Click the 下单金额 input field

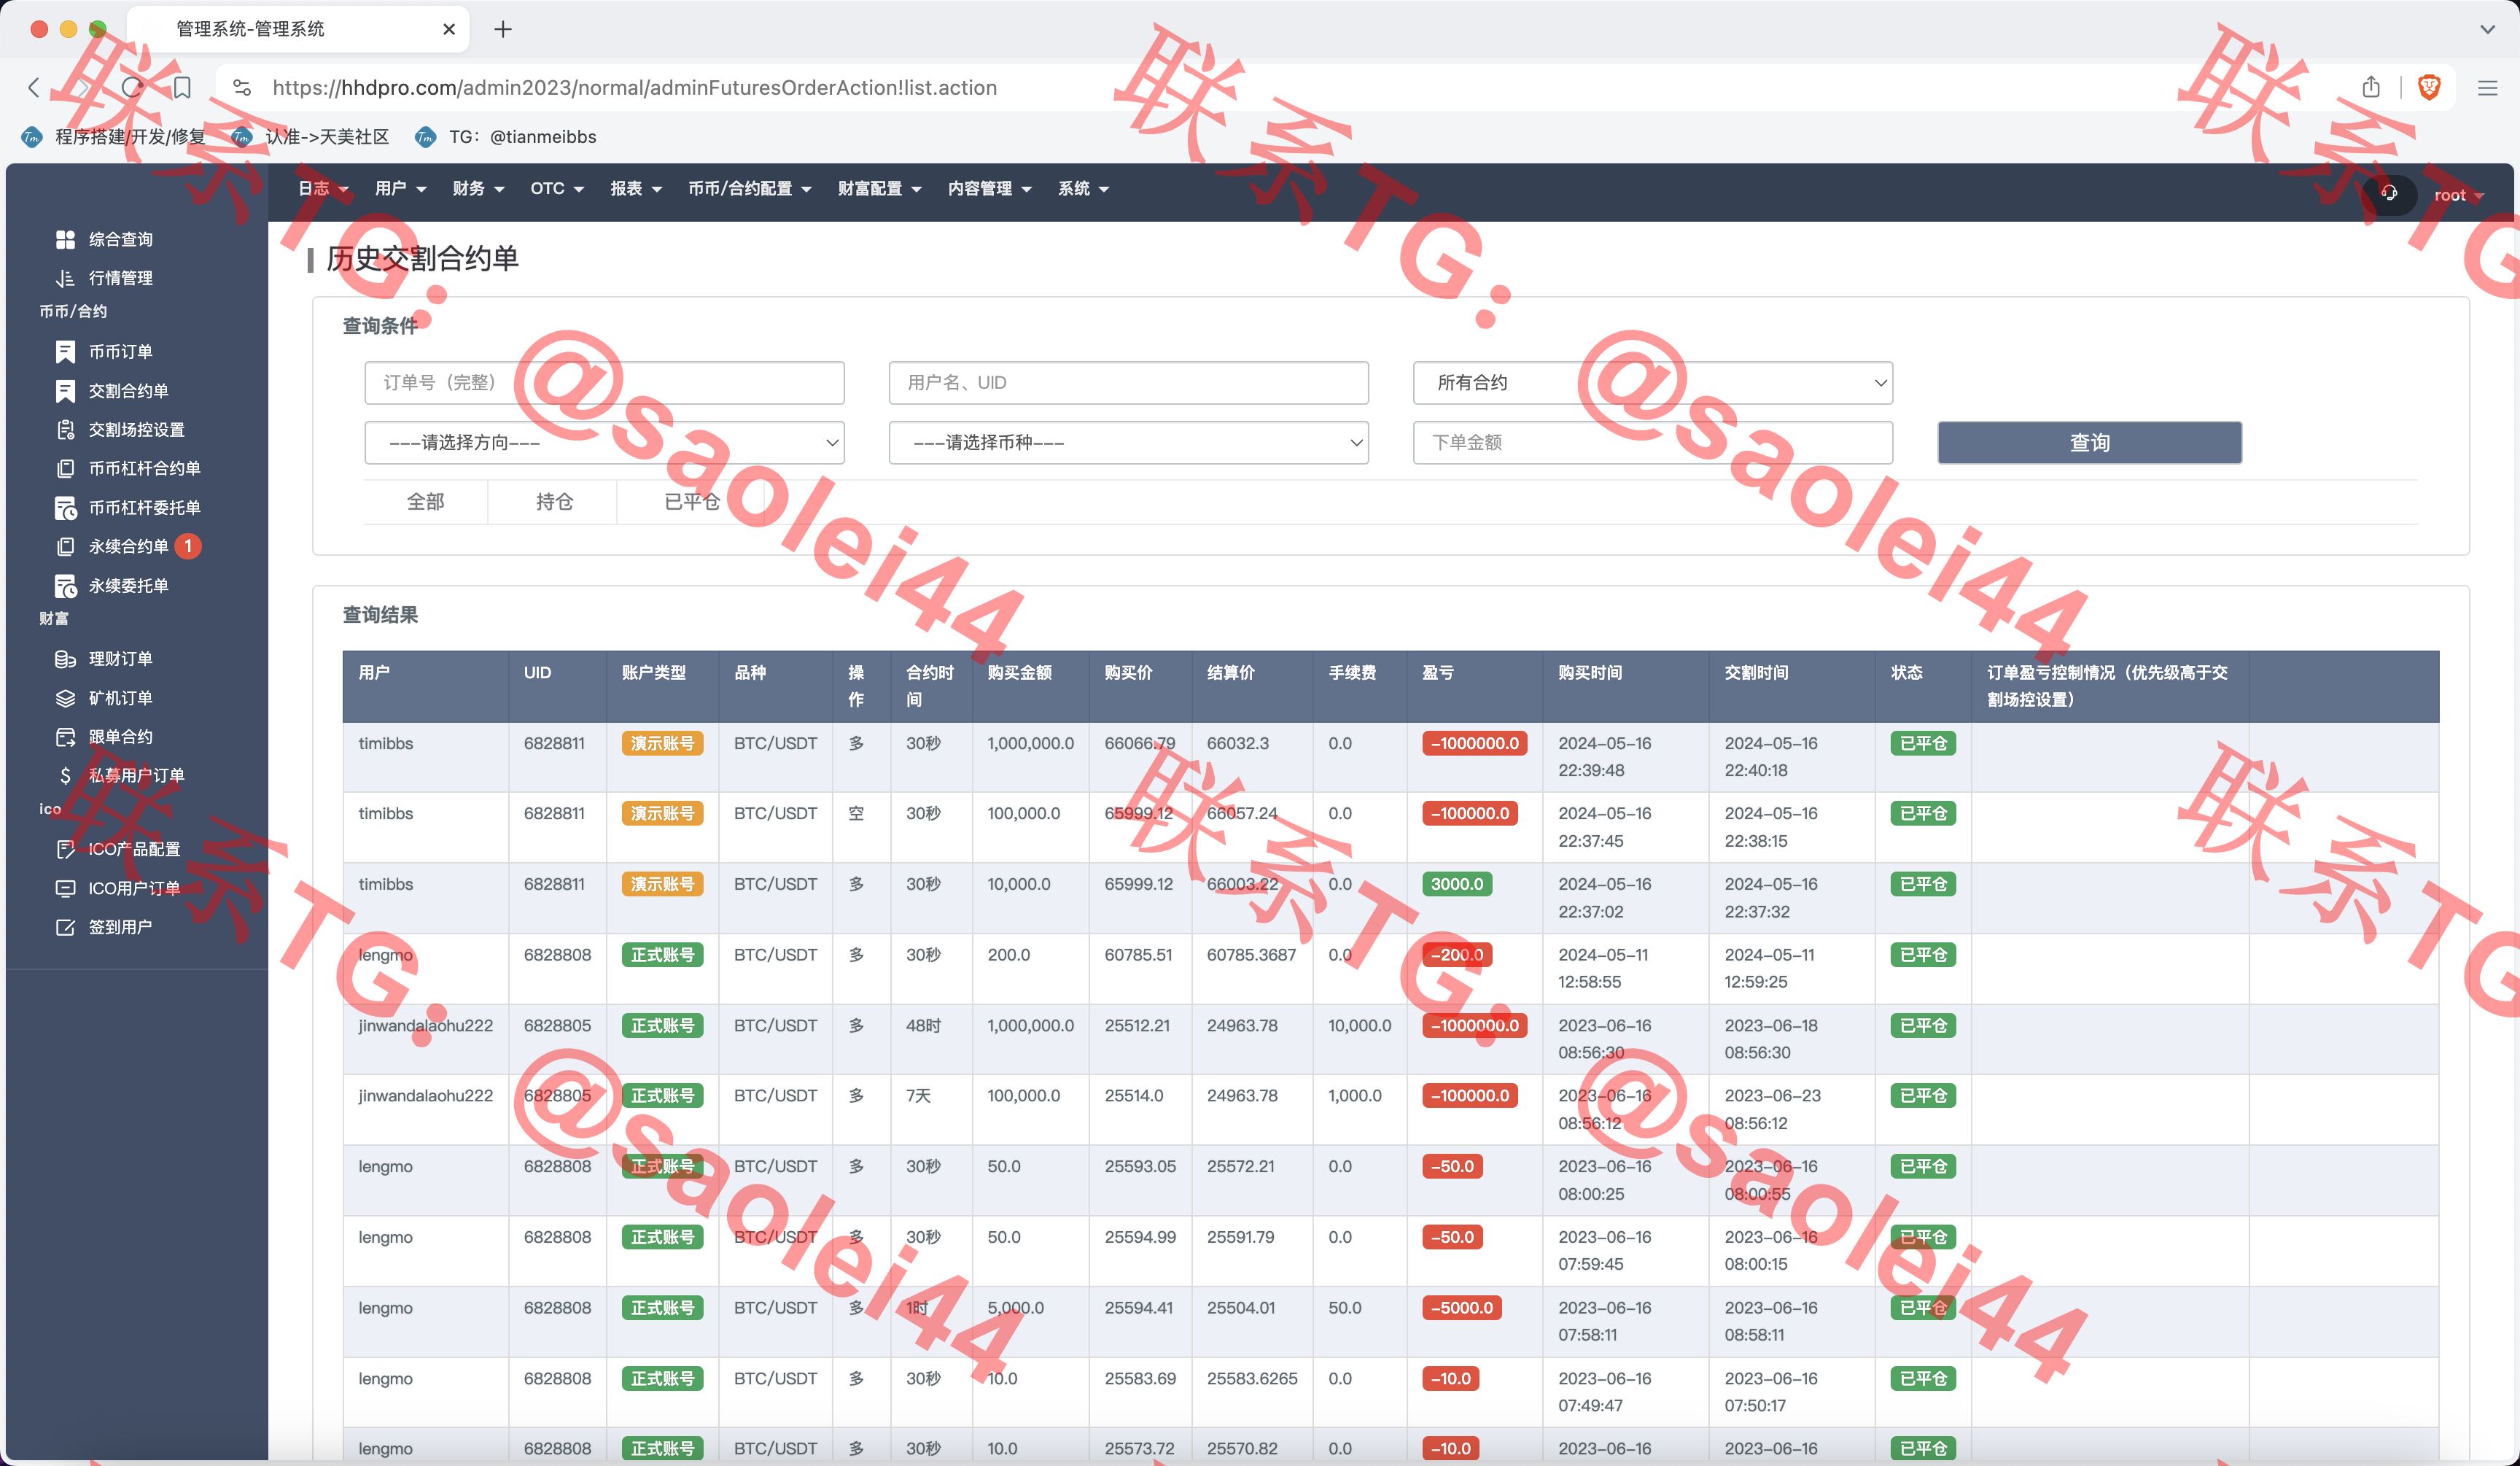click(x=1652, y=443)
